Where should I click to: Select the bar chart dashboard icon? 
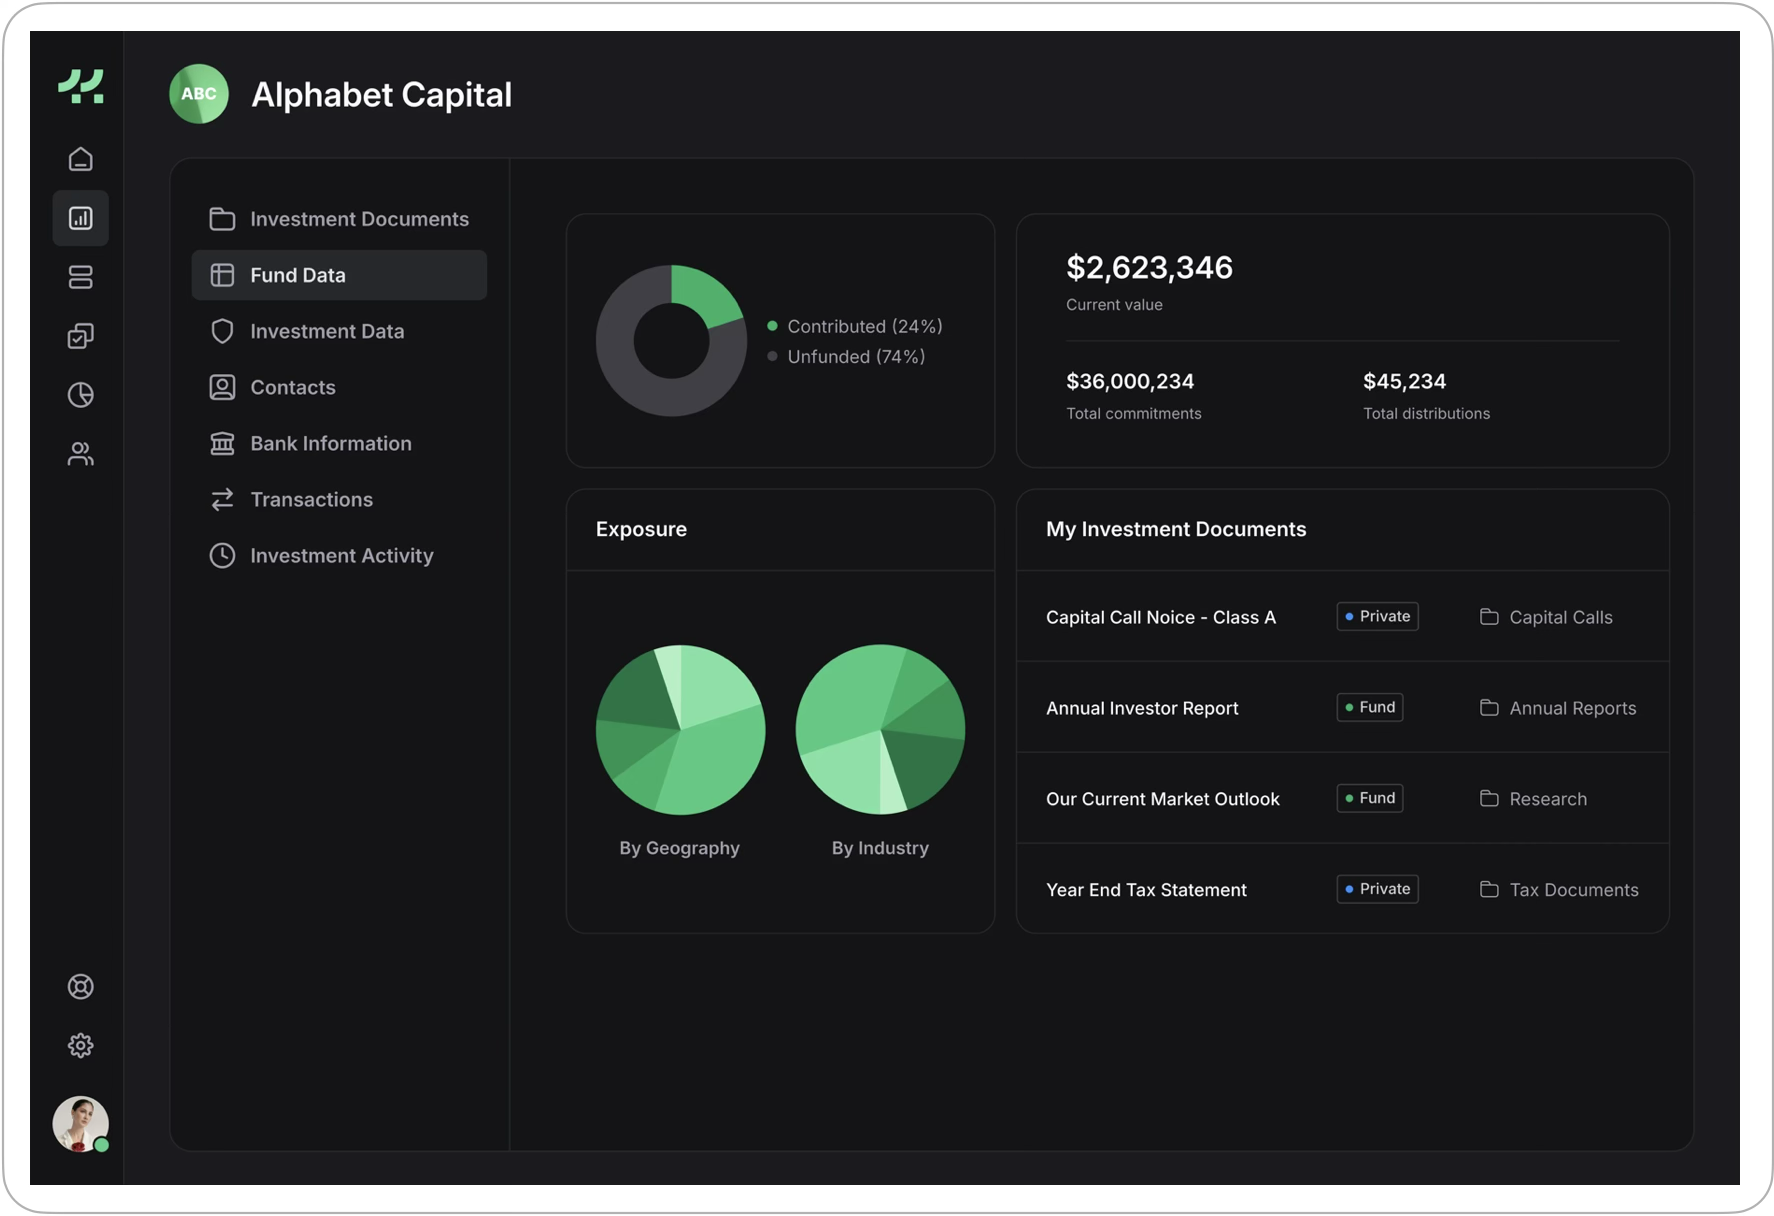(80, 218)
